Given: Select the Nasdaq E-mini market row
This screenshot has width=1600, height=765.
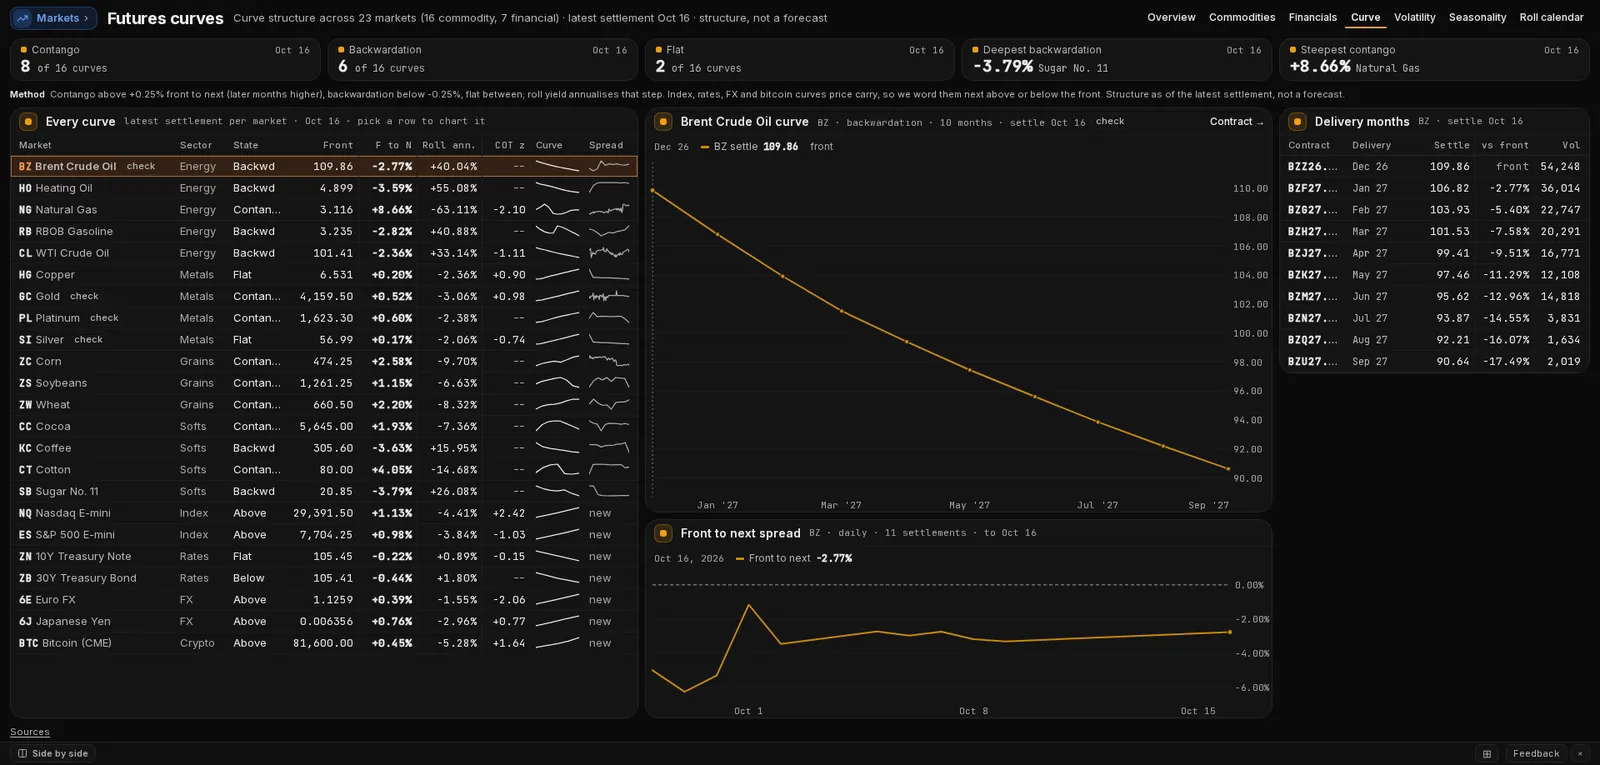Looking at the screenshot, I should point(324,514).
